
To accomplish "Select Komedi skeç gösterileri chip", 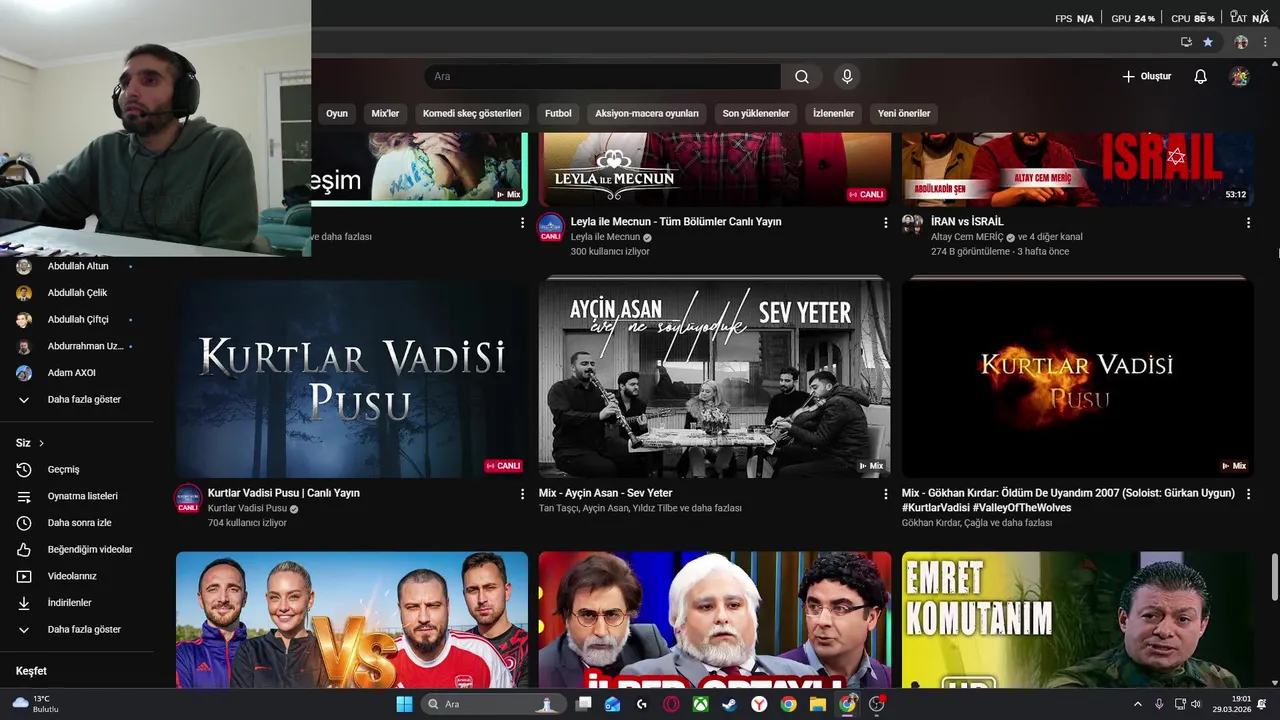I will 472,113.
